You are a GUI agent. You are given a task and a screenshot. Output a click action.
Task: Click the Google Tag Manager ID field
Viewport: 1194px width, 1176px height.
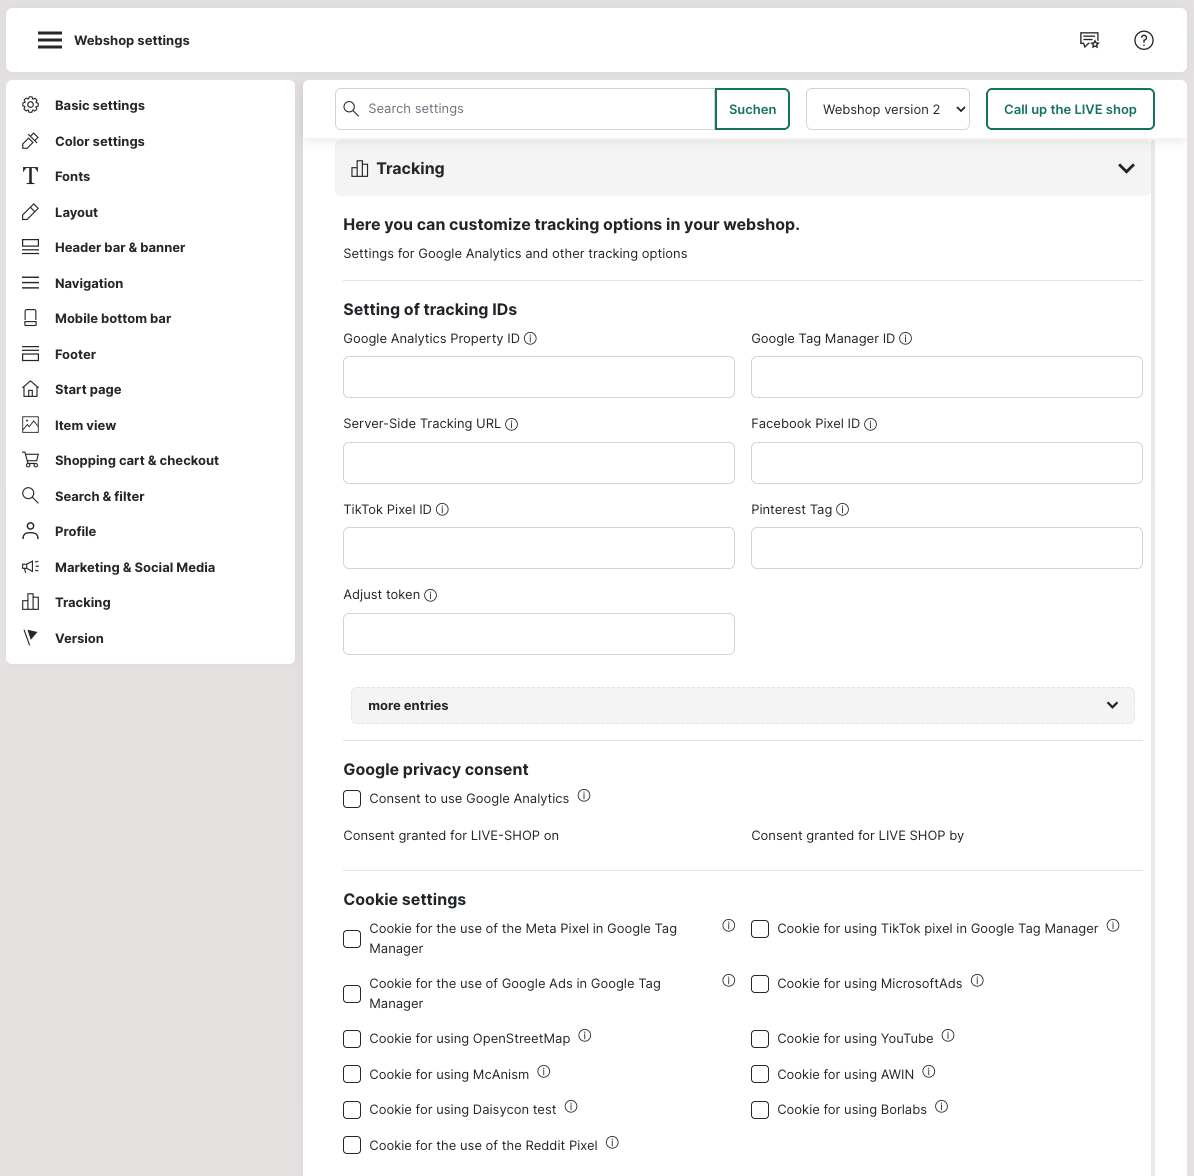946,377
